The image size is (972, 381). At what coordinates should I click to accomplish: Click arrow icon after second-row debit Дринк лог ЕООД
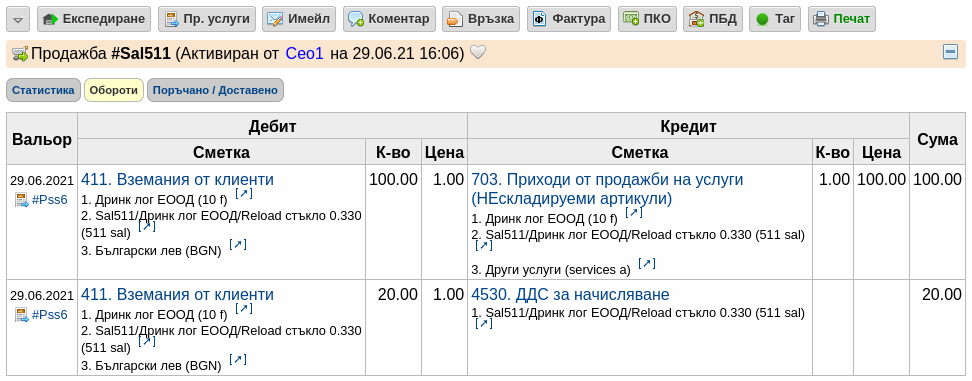tap(244, 309)
